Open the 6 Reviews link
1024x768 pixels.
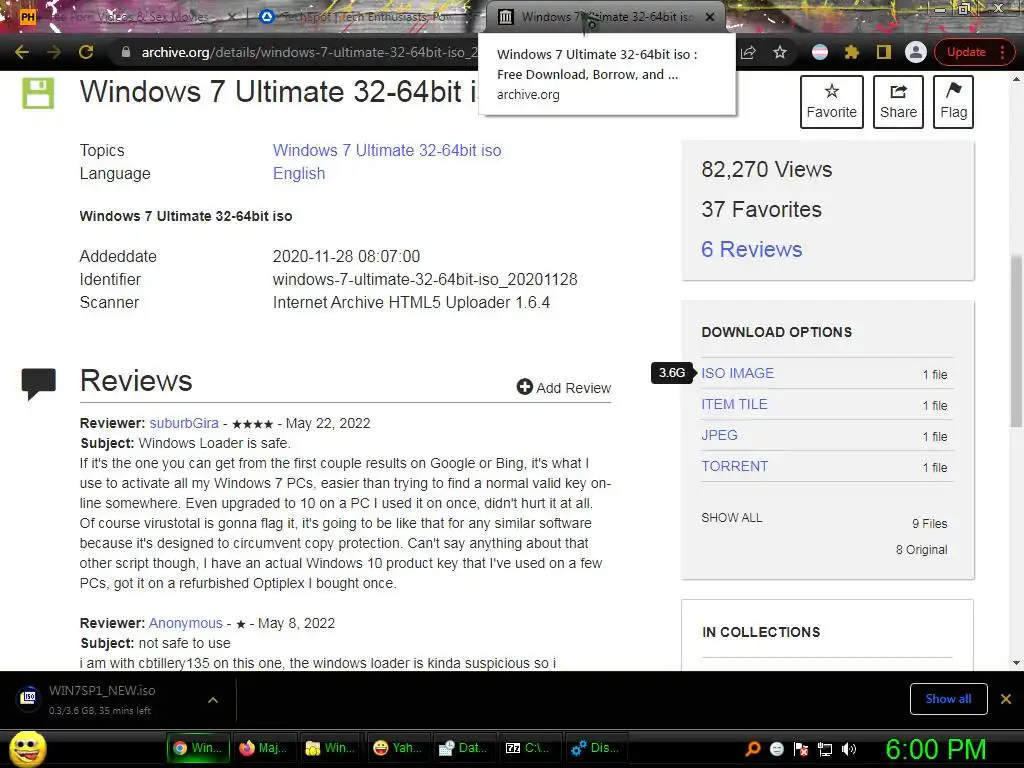751,249
